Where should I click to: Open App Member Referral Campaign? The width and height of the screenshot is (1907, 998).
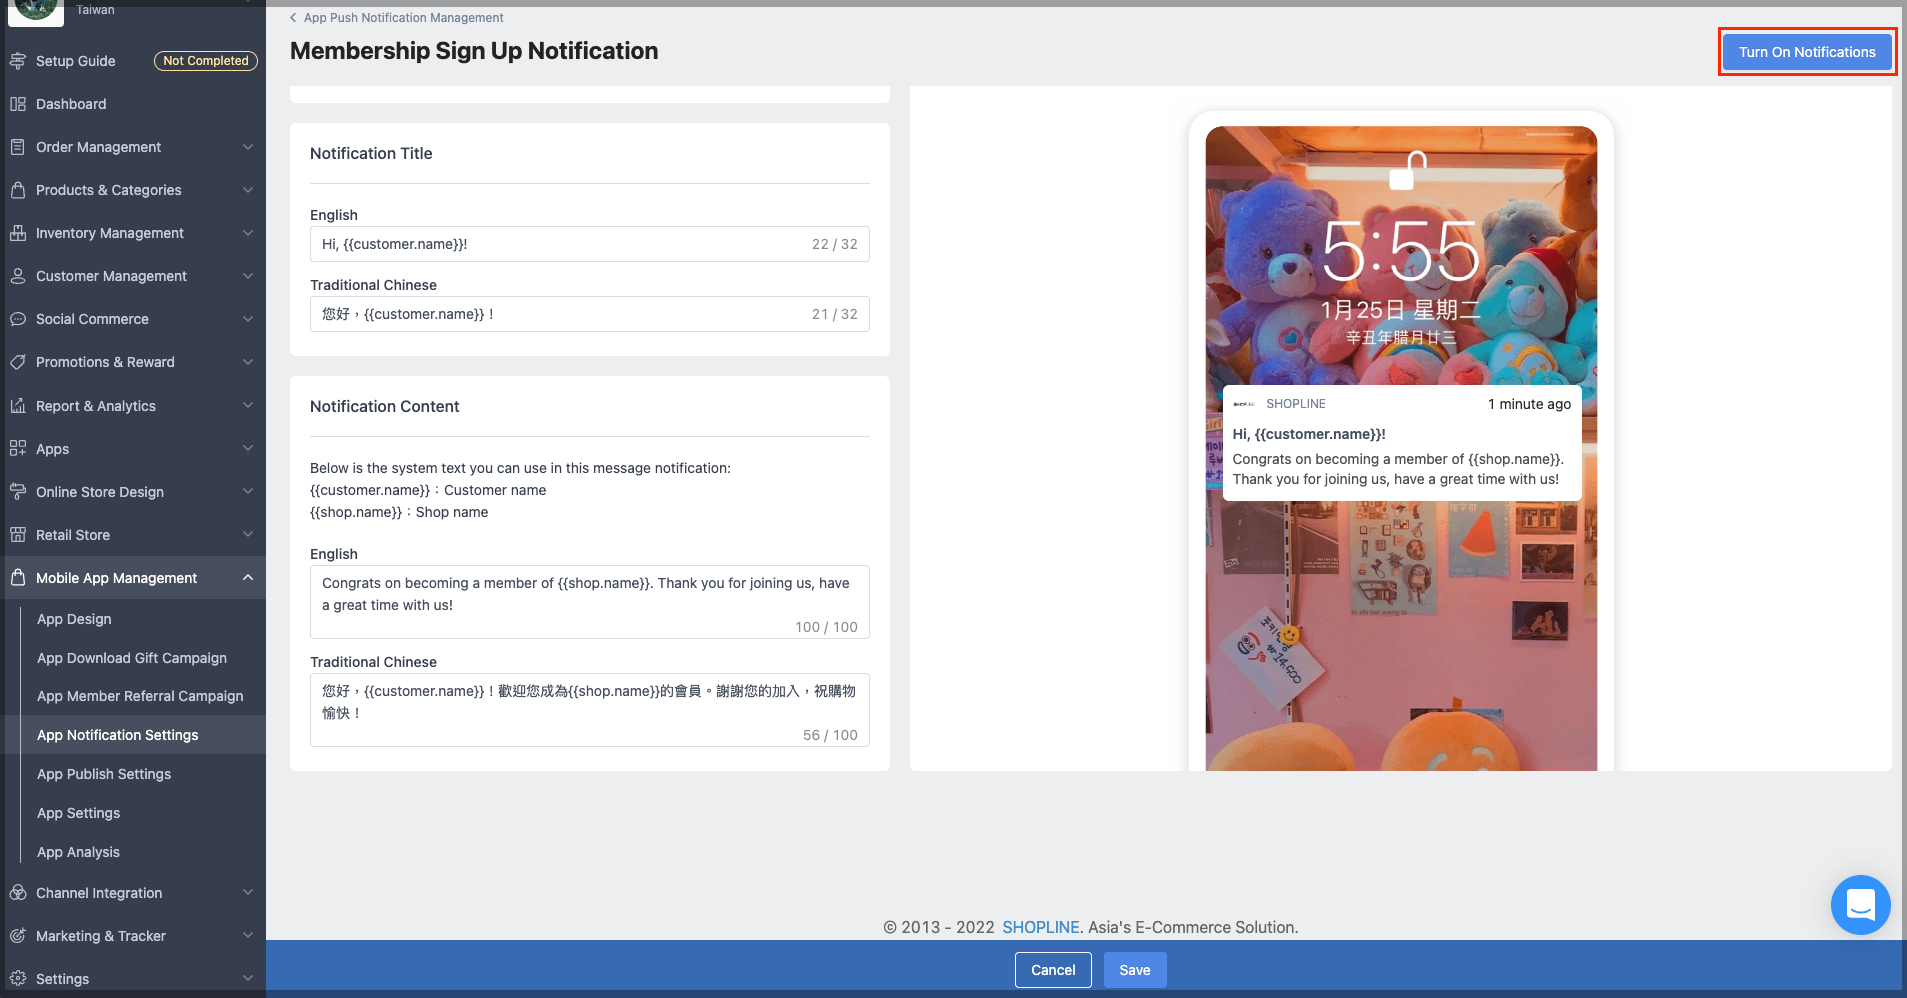(x=140, y=696)
